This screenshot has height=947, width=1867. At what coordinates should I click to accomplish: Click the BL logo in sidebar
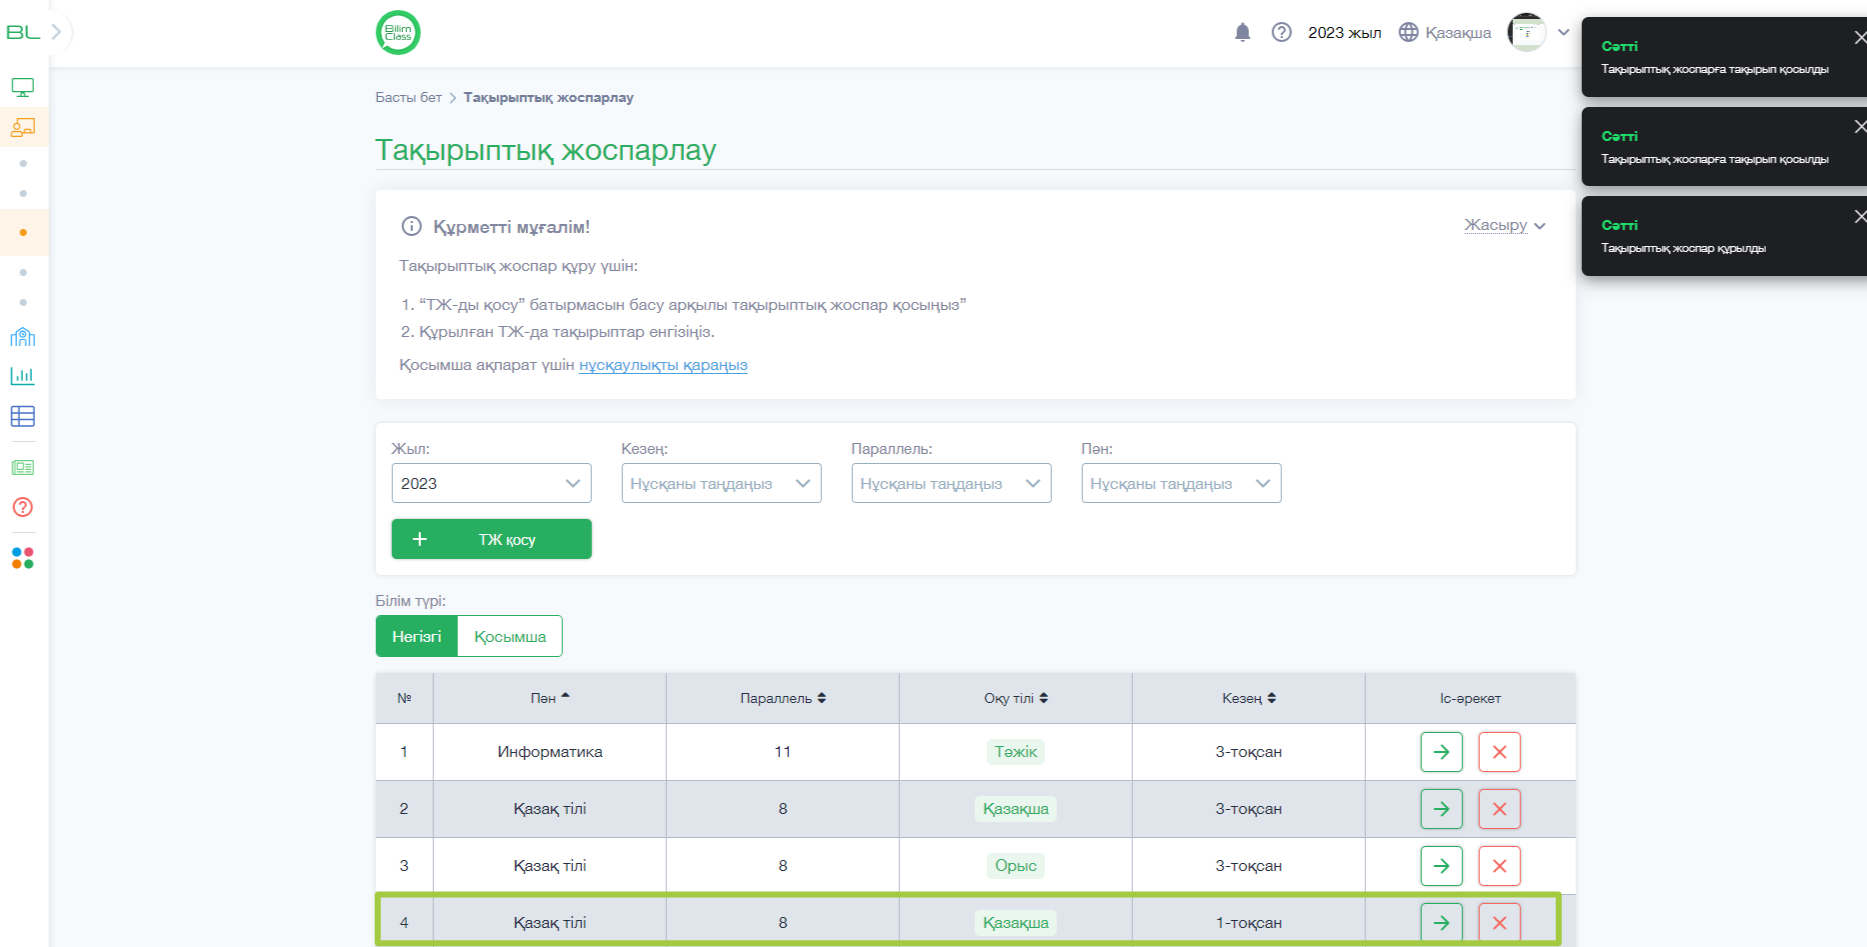point(23,32)
